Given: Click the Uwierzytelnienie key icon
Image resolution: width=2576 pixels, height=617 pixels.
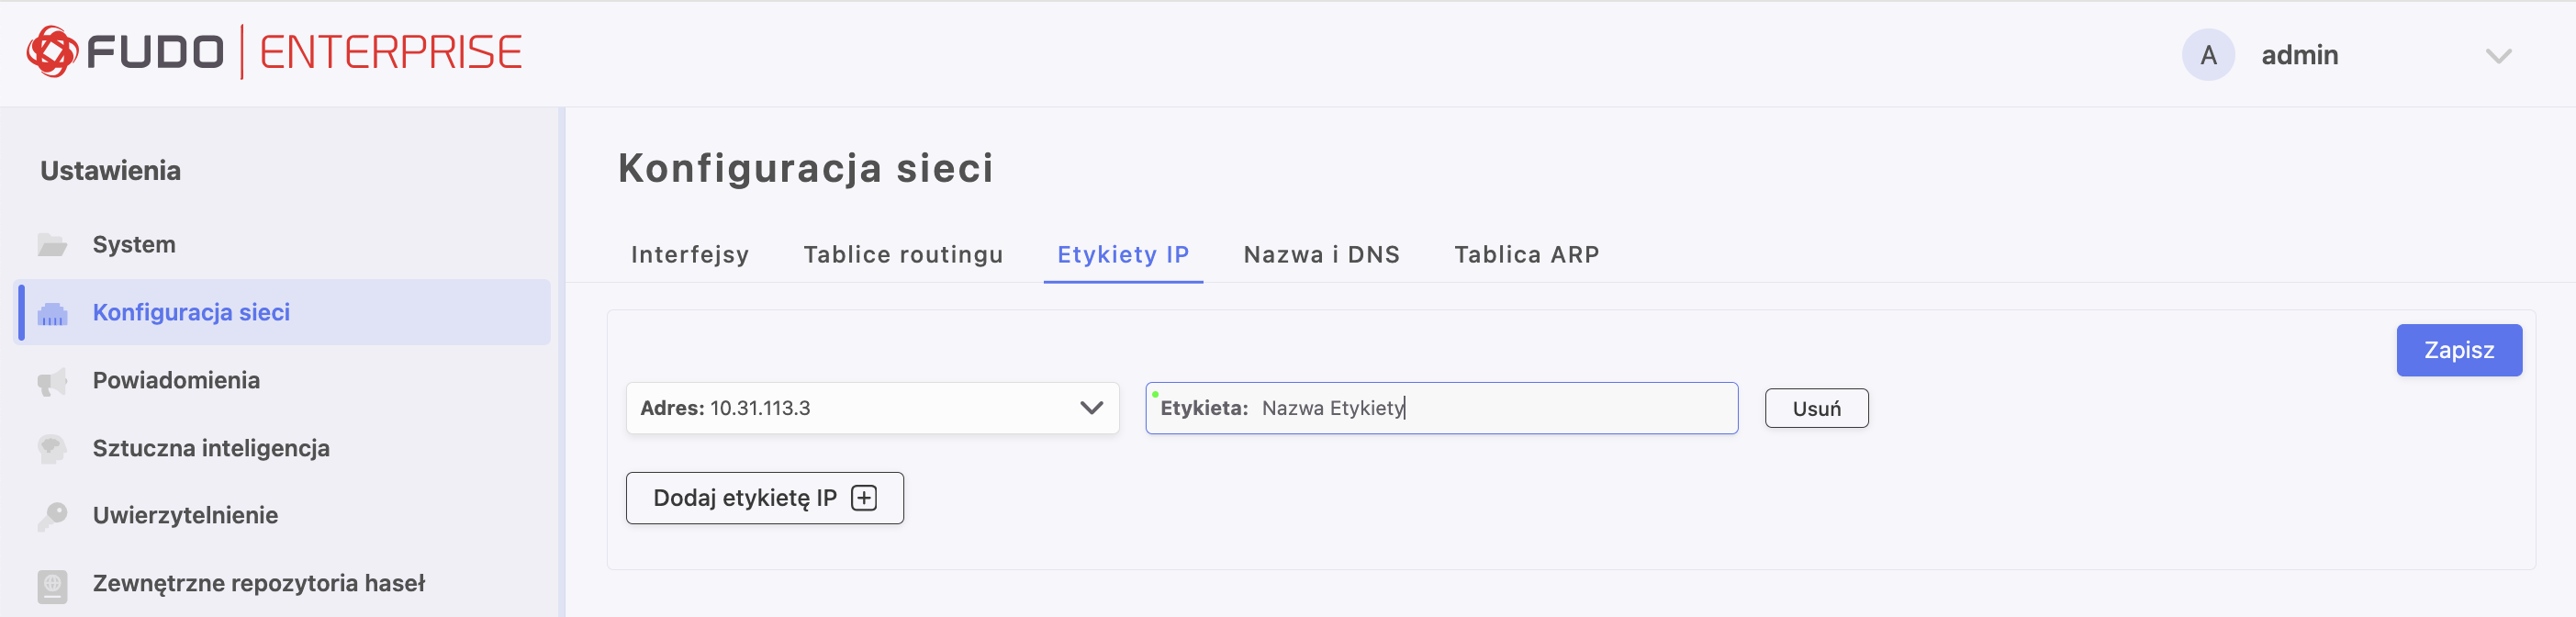Looking at the screenshot, I should tap(52, 516).
